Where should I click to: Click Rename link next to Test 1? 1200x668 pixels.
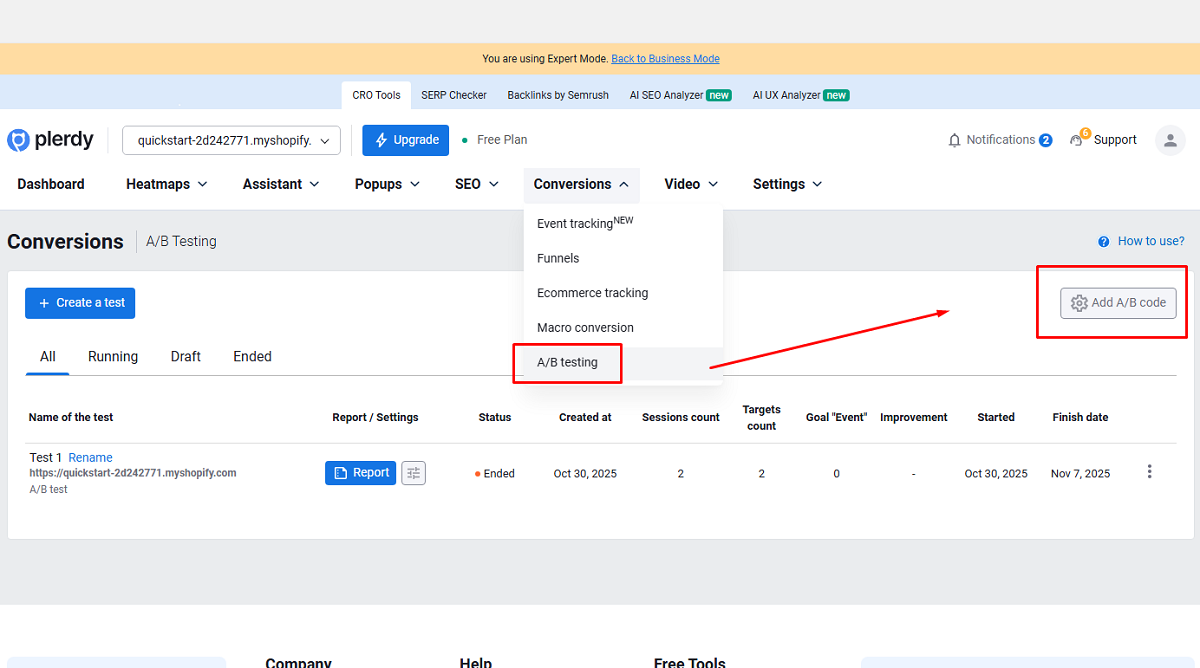tap(90, 458)
